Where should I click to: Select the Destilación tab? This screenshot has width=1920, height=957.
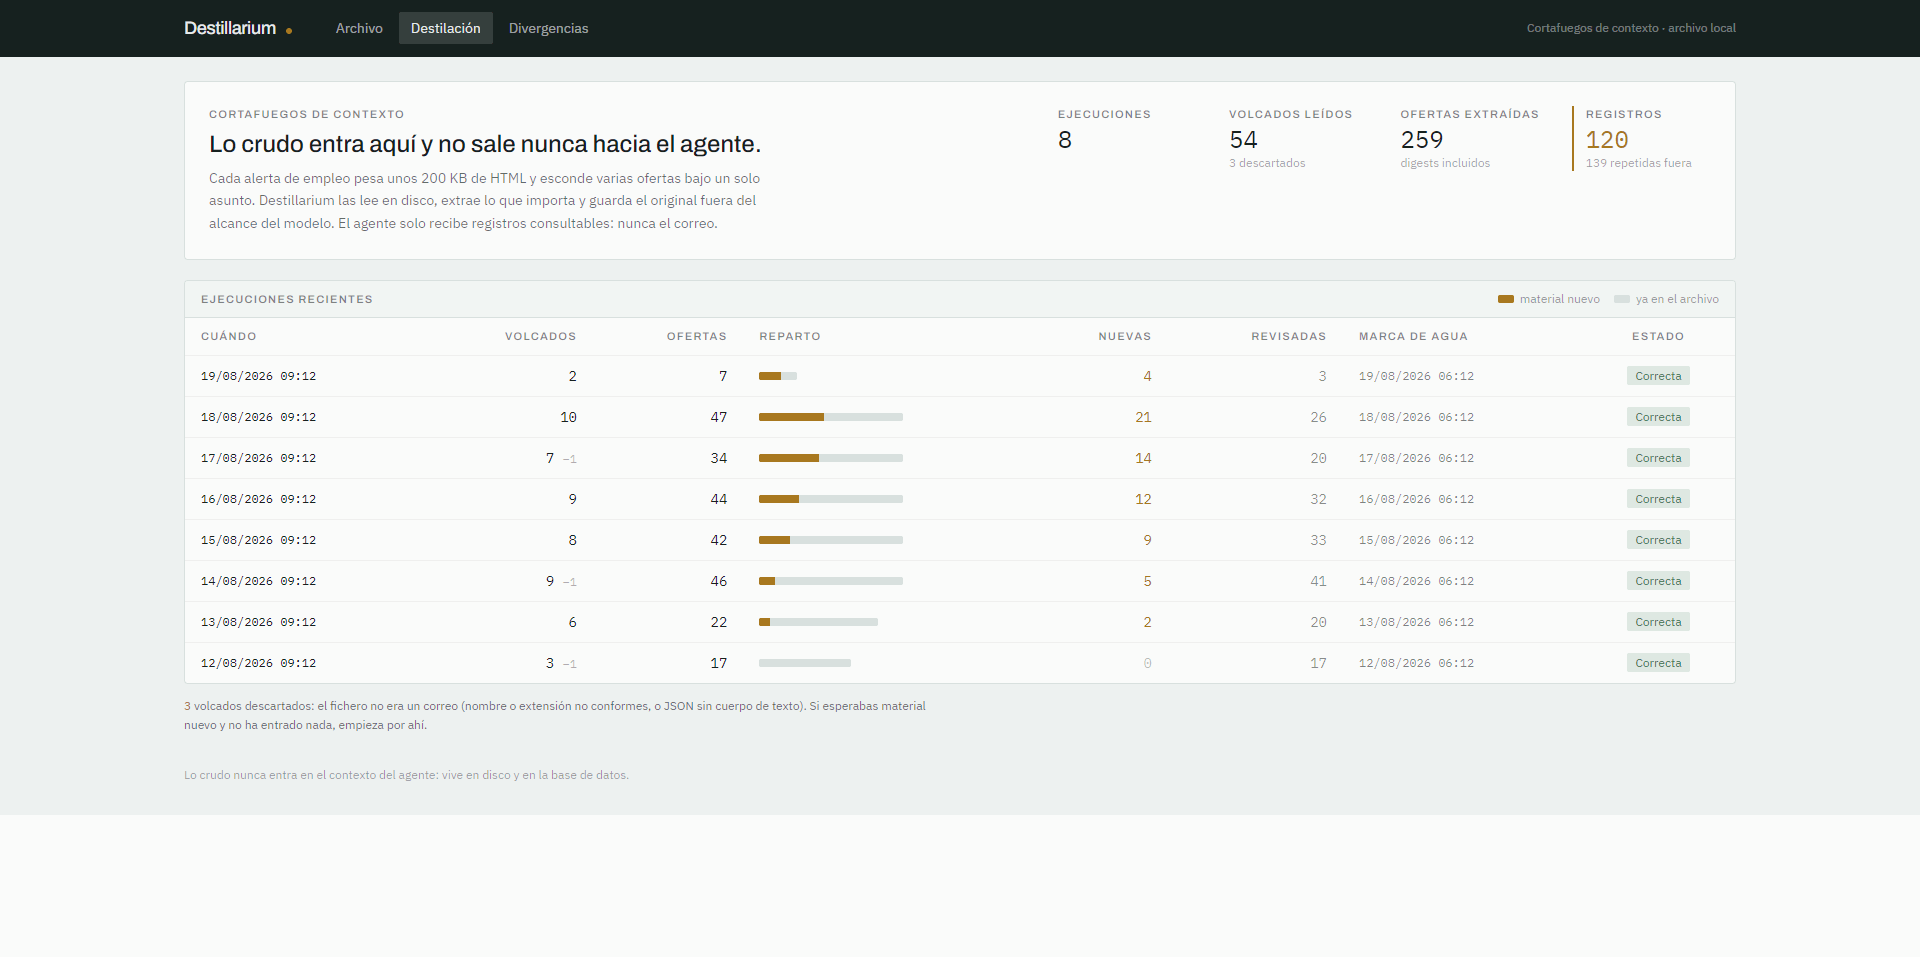[x=445, y=28]
